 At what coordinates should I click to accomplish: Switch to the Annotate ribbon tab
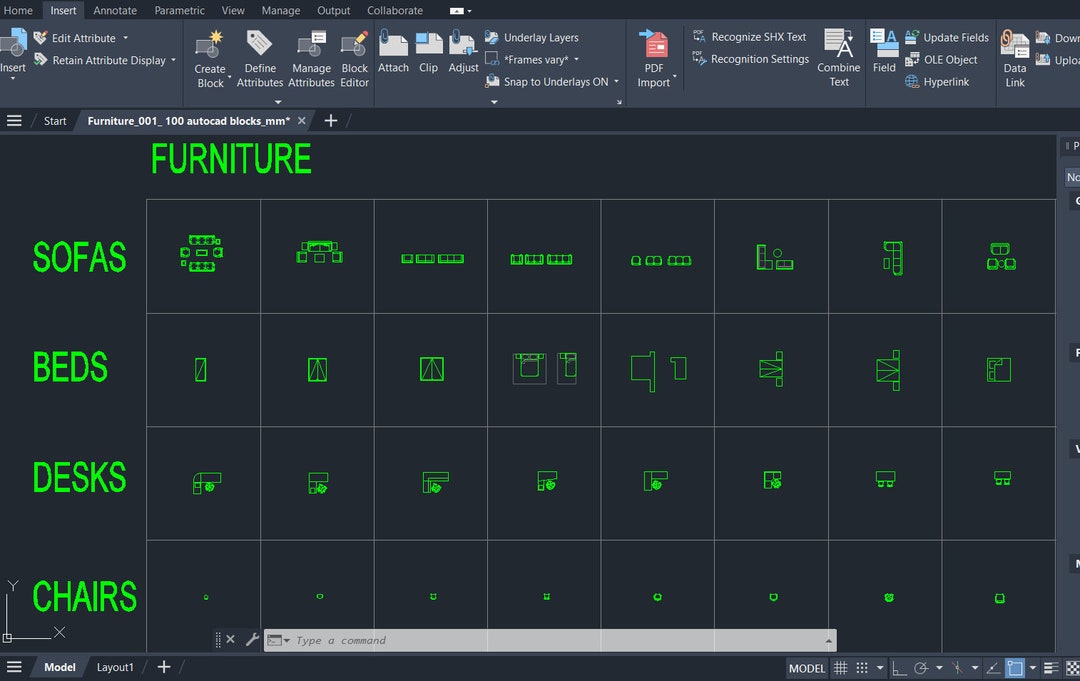pos(114,10)
